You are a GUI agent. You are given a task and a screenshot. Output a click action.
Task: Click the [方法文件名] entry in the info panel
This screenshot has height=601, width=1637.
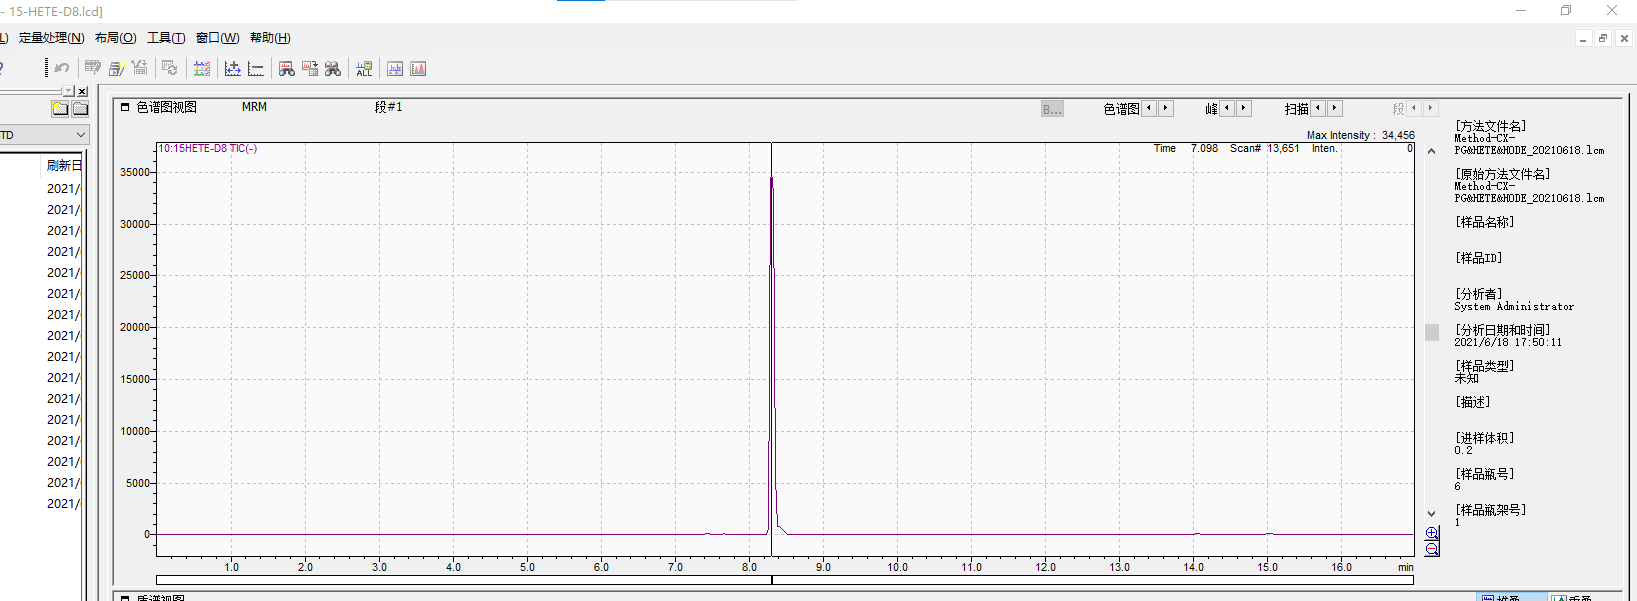point(1490,126)
